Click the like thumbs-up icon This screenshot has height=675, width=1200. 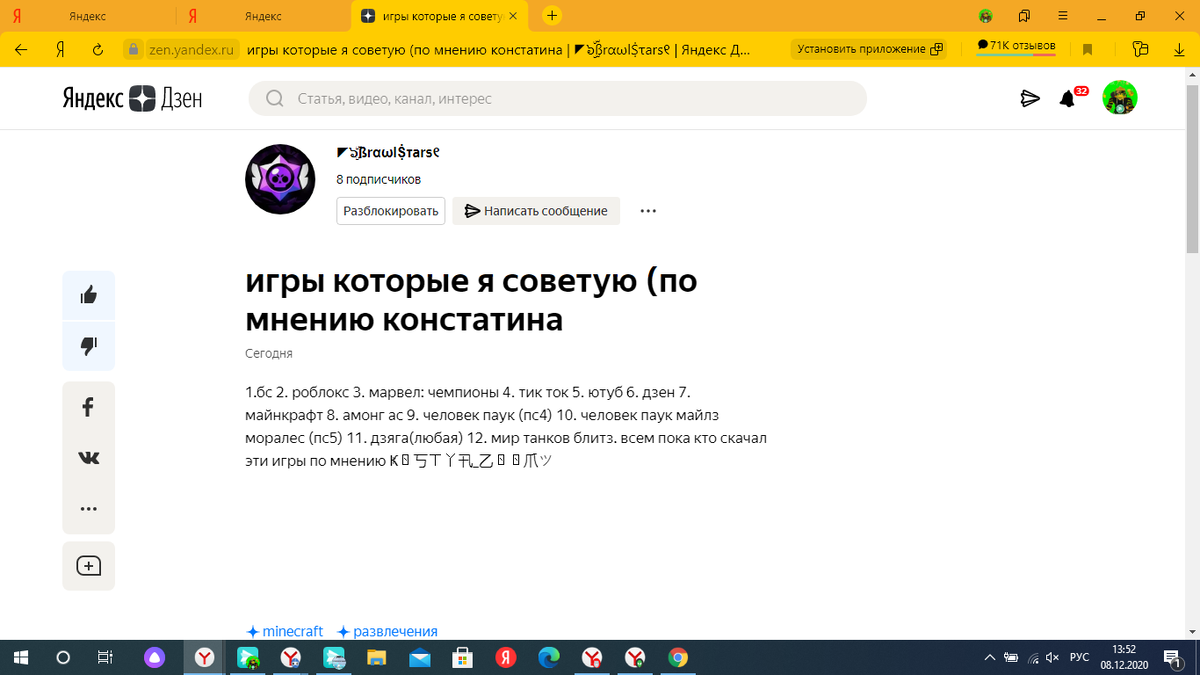pyautogui.click(x=88, y=295)
